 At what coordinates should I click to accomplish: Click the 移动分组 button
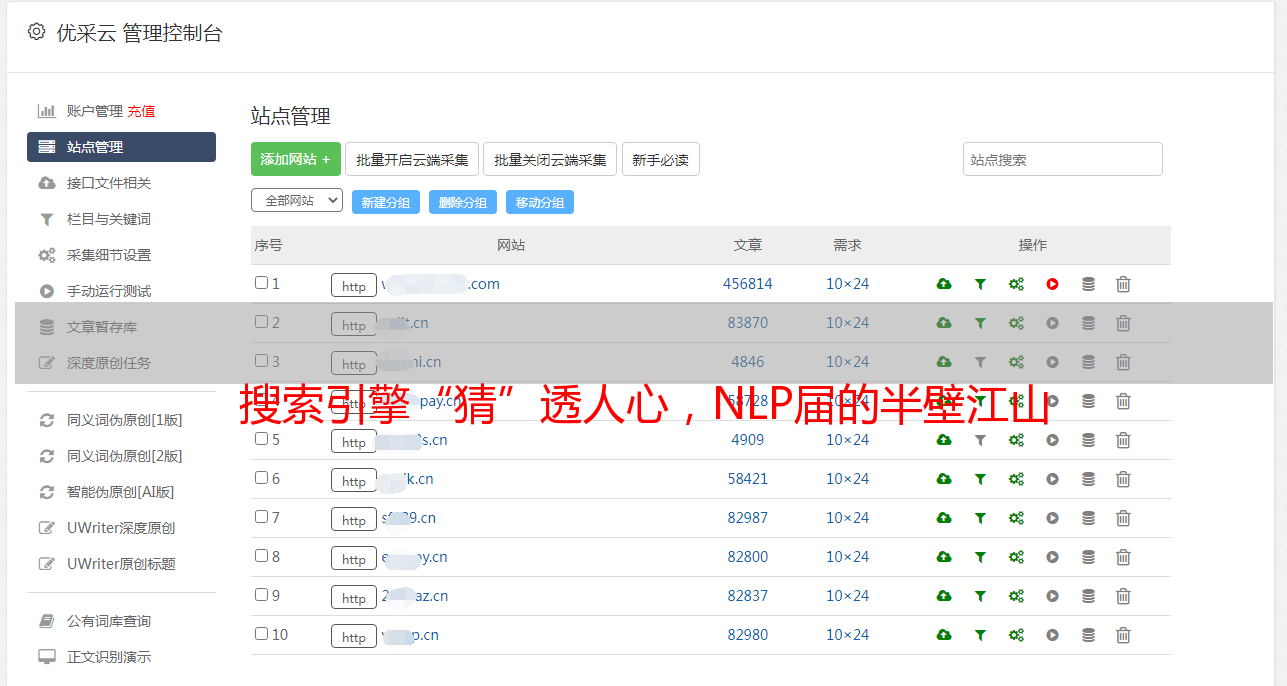click(540, 202)
